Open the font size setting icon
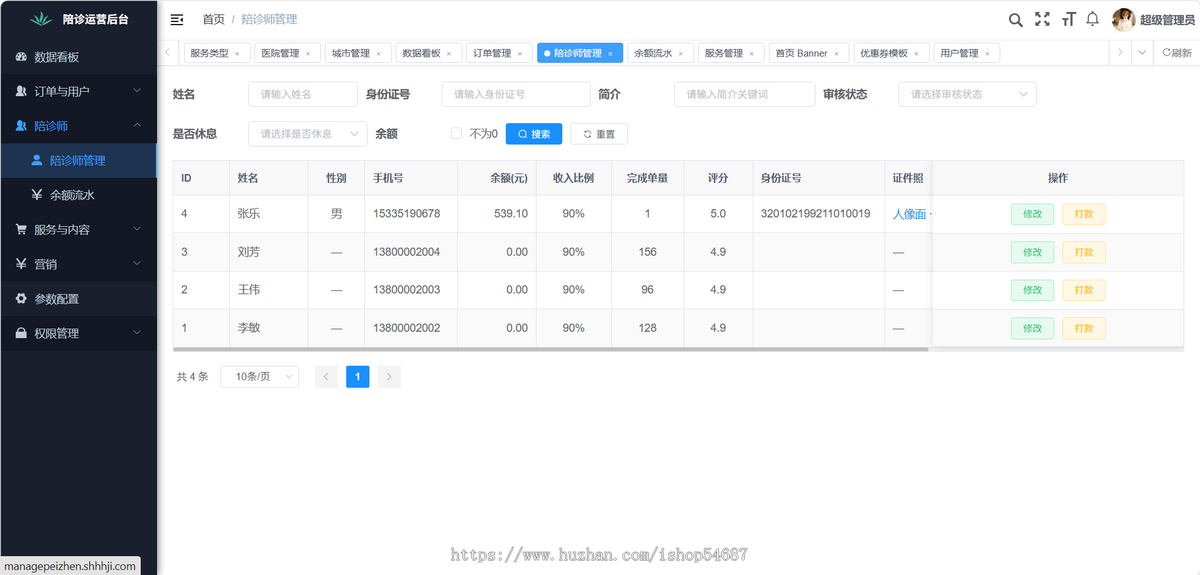This screenshot has height=575, width=1200. pyautogui.click(x=1068, y=19)
